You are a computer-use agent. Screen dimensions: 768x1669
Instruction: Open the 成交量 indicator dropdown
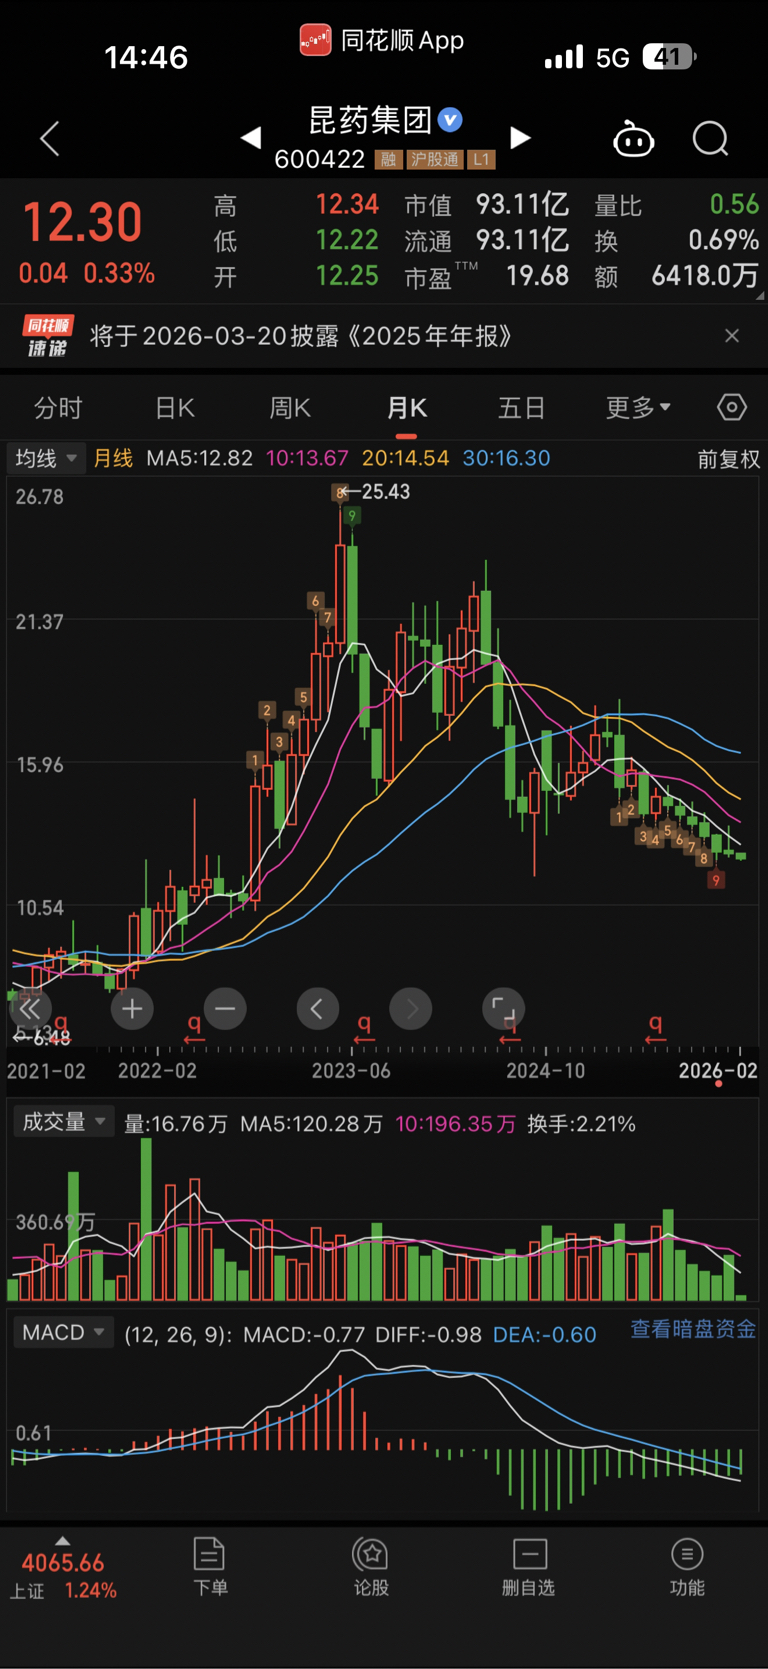[x=62, y=1122]
